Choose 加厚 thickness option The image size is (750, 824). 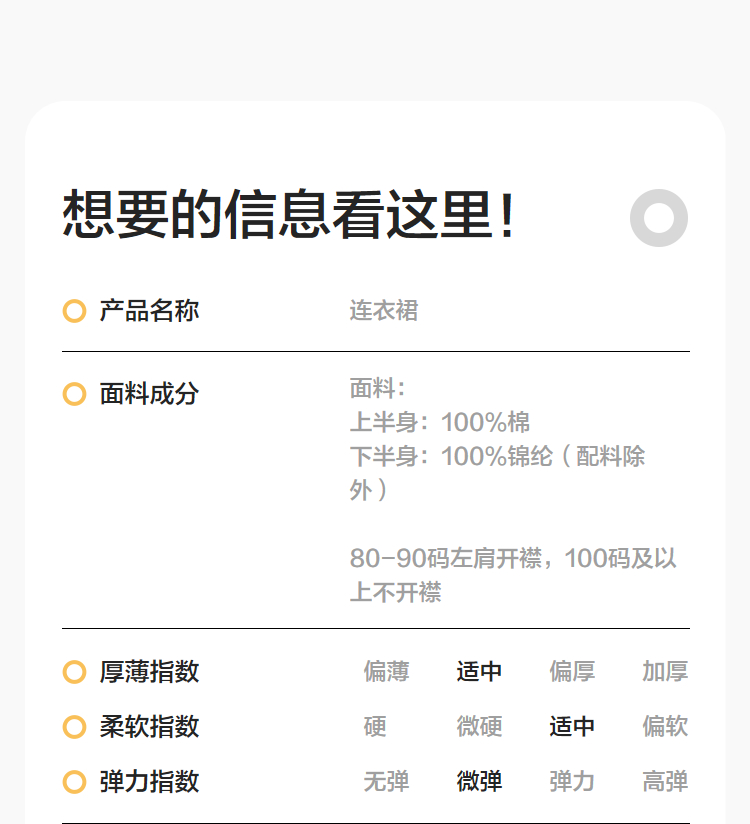click(665, 672)
